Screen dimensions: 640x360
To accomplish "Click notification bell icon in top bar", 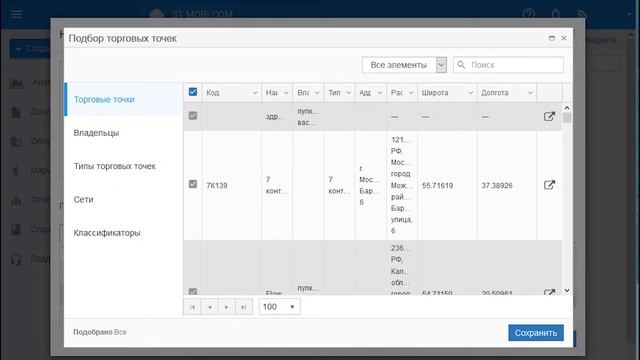I will (x=556, y=15).
